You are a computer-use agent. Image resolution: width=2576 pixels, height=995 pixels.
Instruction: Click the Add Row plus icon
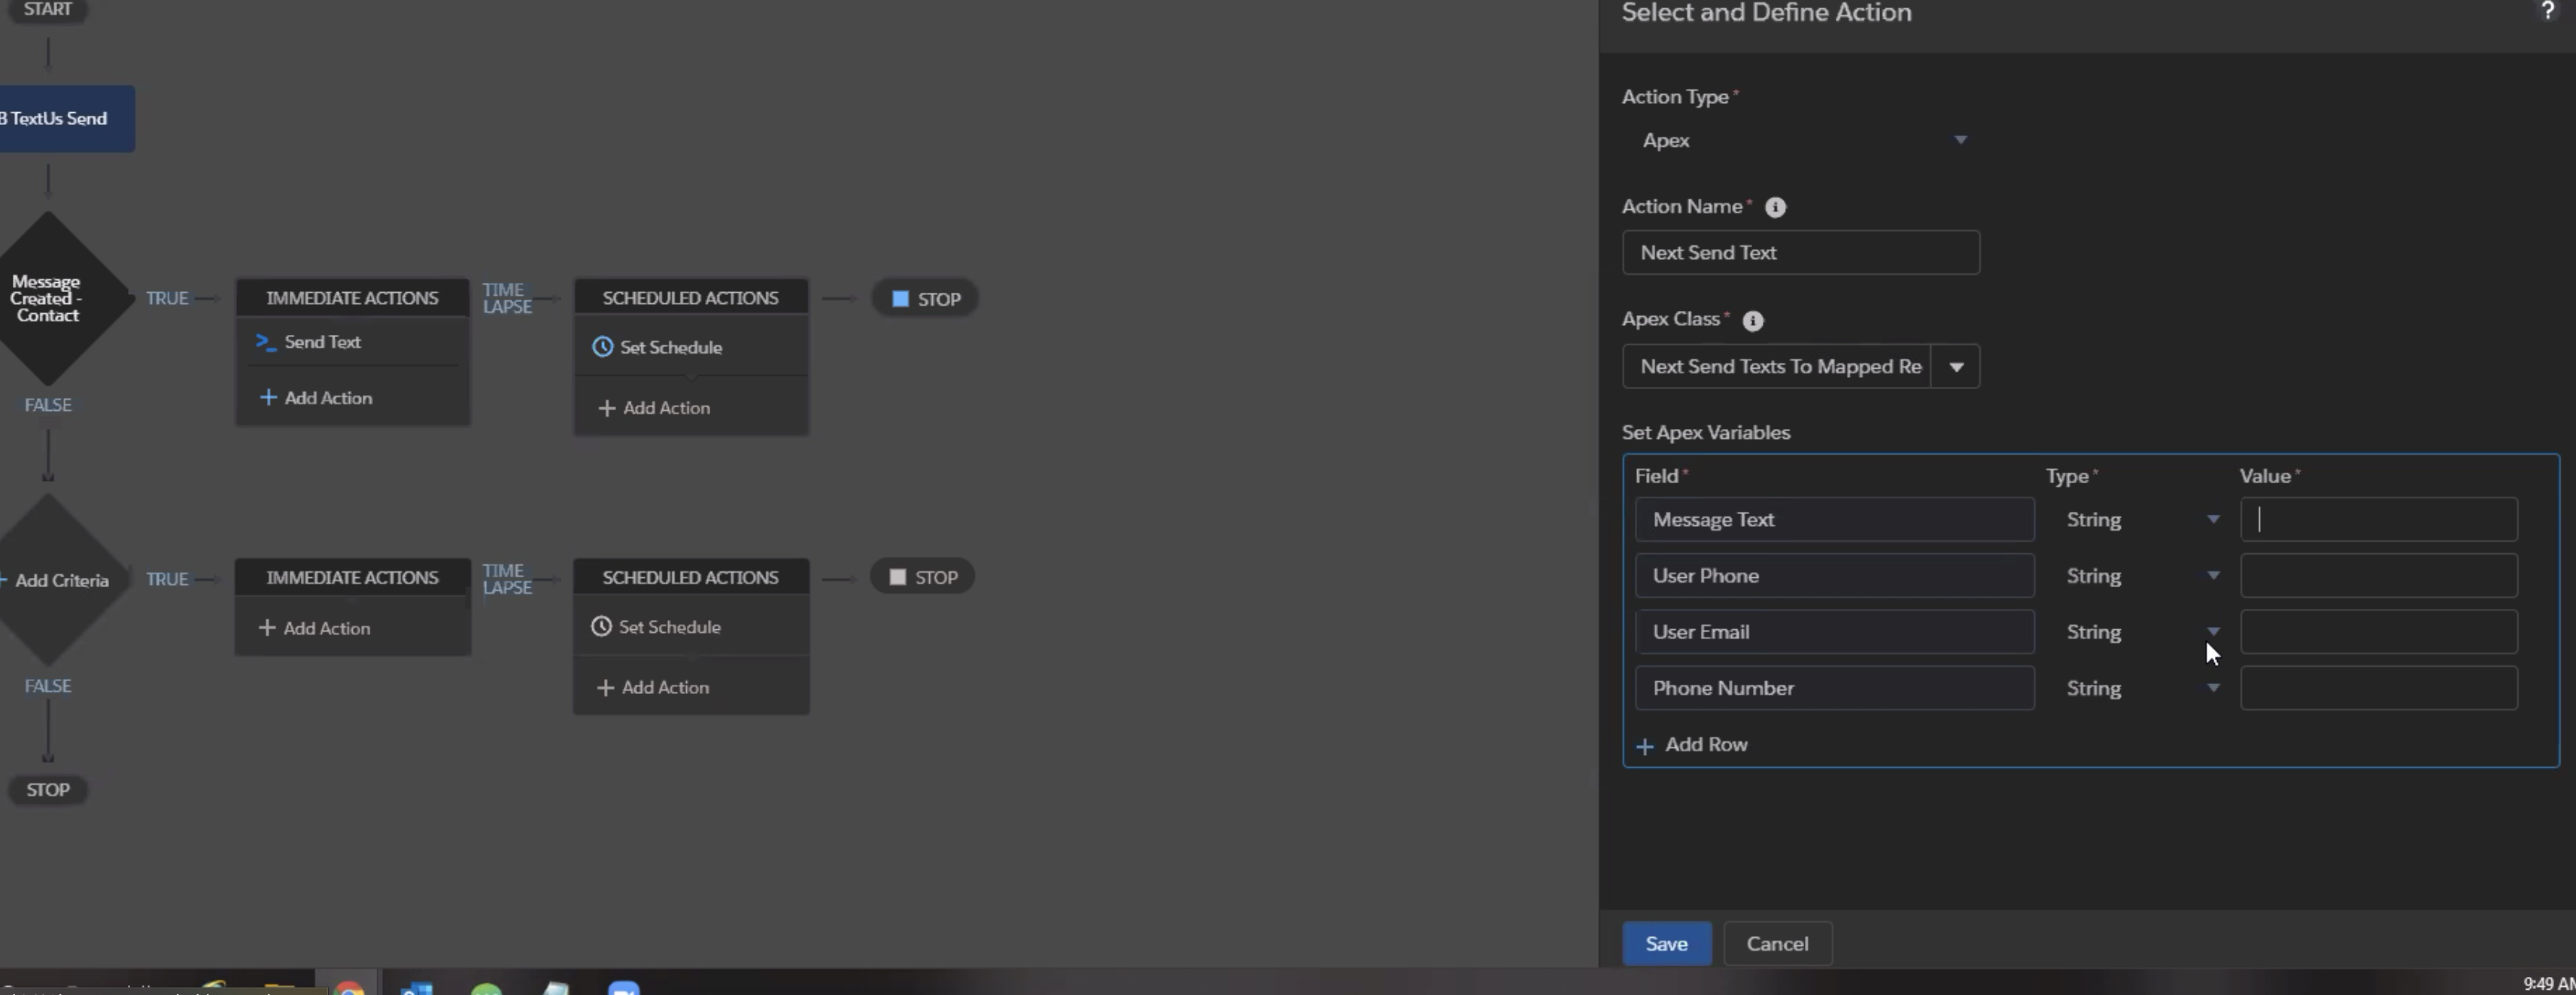(1645, 745)
